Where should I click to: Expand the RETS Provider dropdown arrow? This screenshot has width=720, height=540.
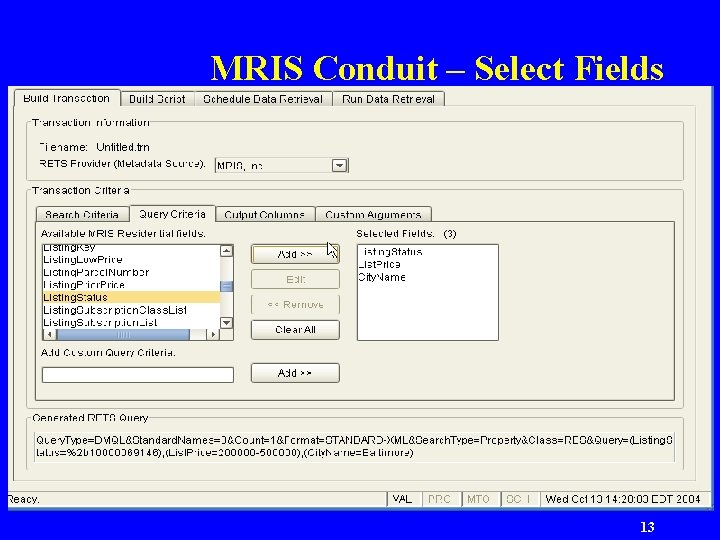coord(339,165)
